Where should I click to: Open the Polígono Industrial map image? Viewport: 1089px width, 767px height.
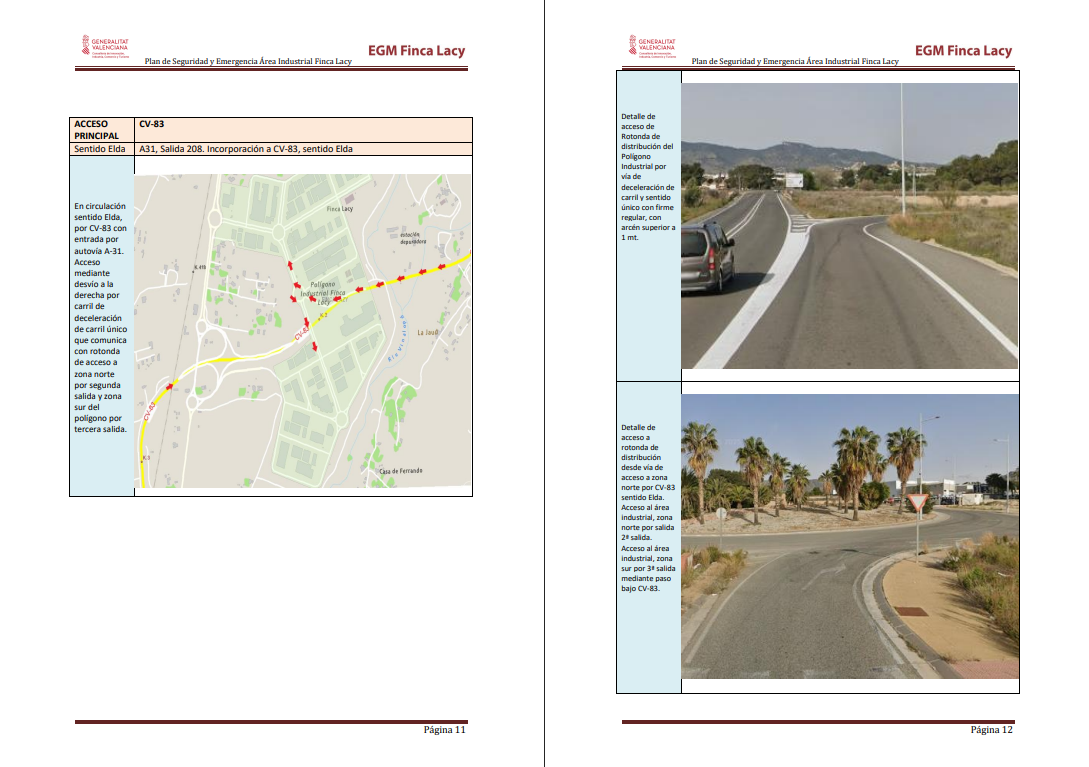(x=303, y=330)
